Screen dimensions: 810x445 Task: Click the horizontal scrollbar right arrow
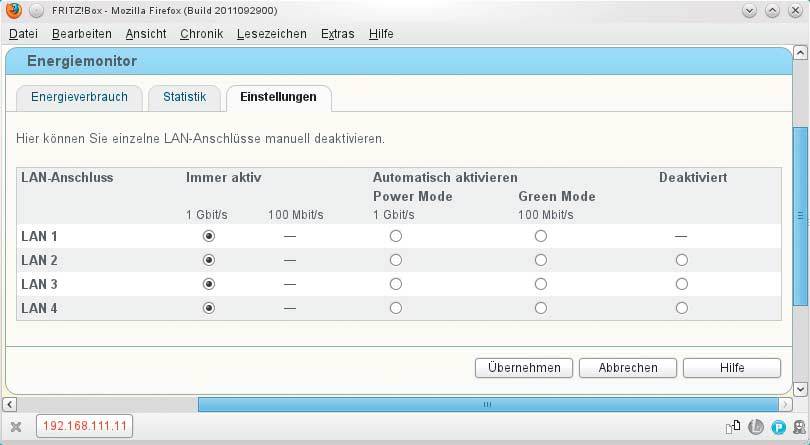[785, 404]
